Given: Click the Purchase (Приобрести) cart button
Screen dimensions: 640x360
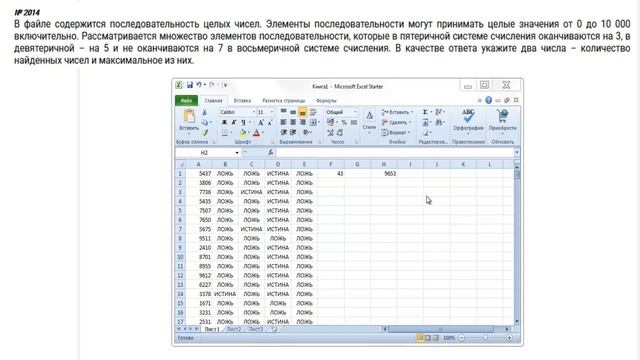Looking at the screenshot, I should (x=502, y=120).
